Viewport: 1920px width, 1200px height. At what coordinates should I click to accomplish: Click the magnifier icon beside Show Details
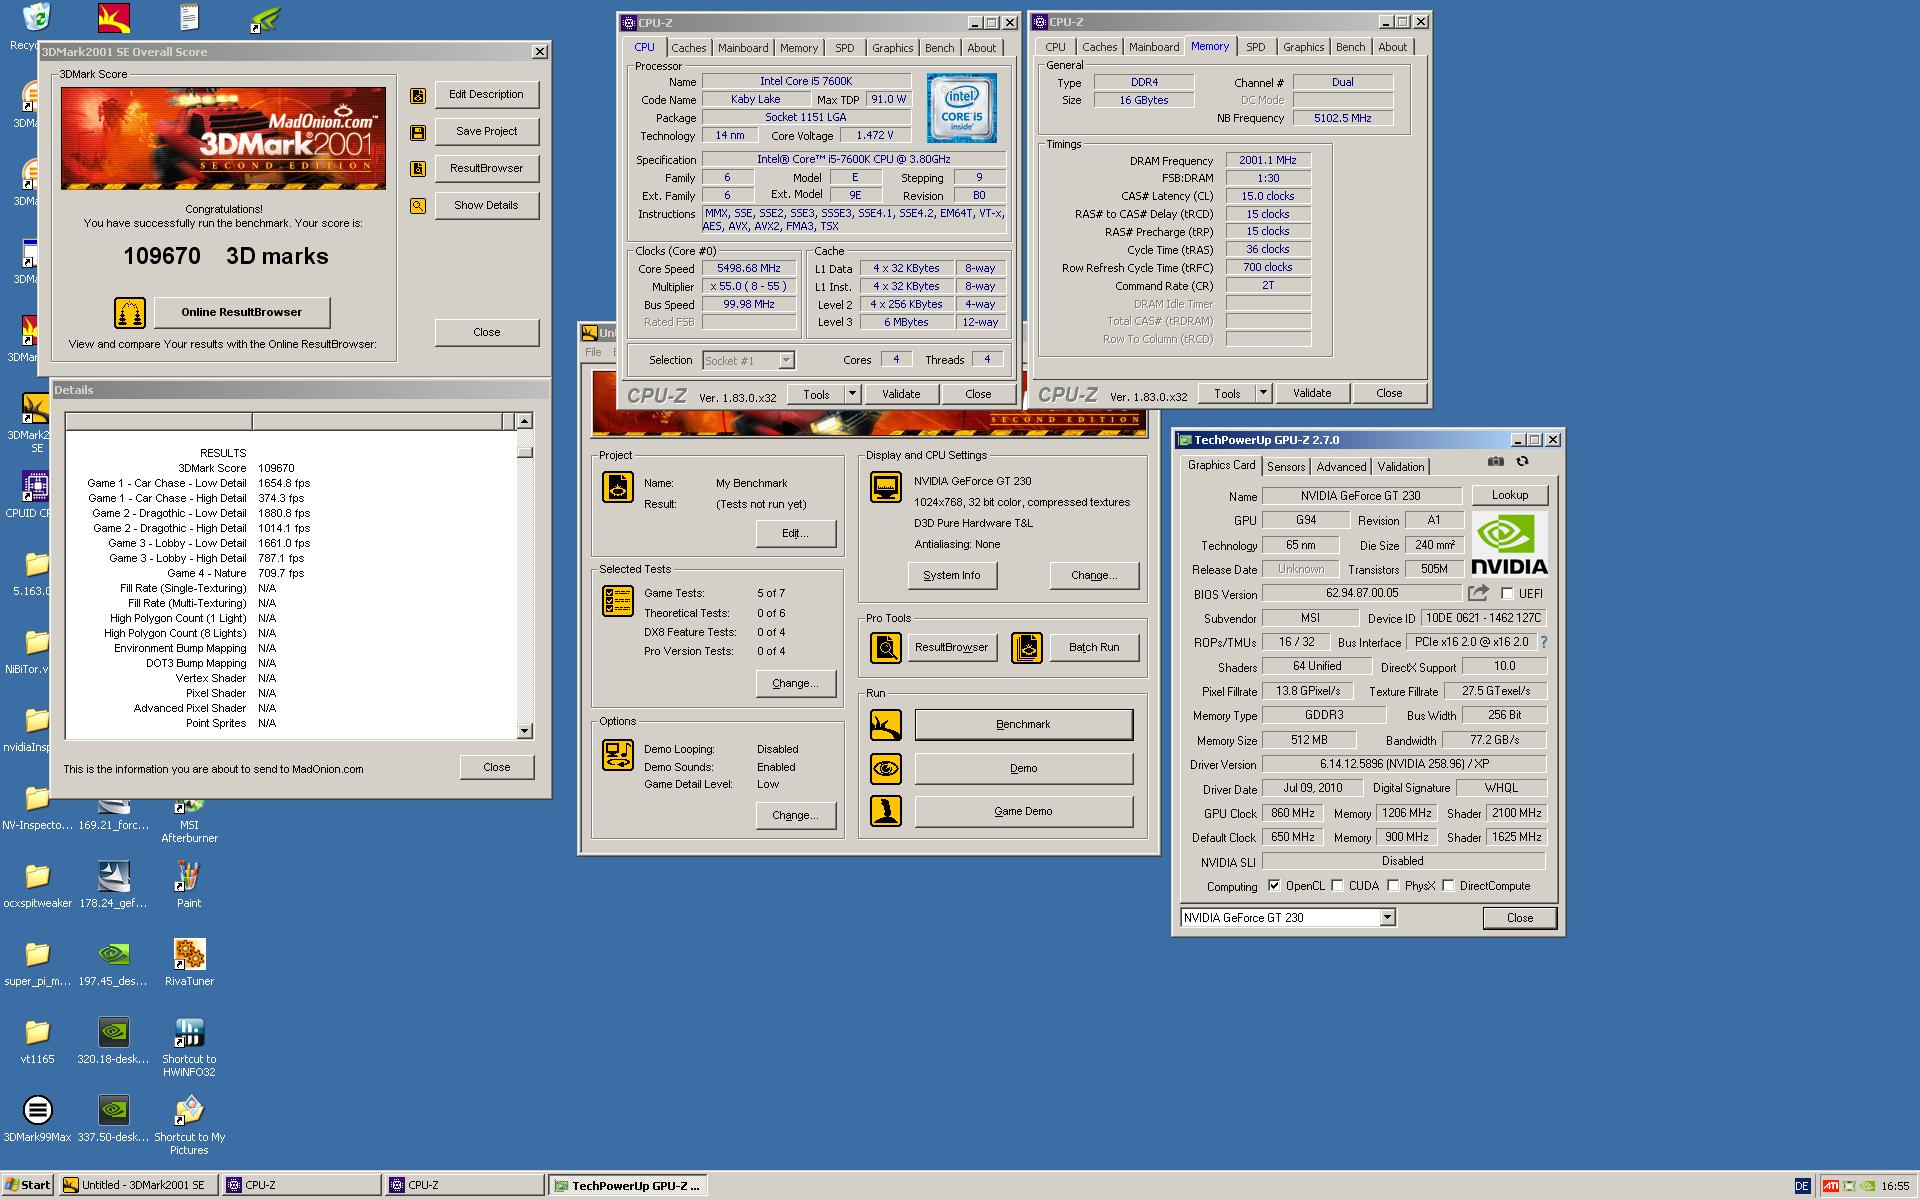[x=418, y=206]
